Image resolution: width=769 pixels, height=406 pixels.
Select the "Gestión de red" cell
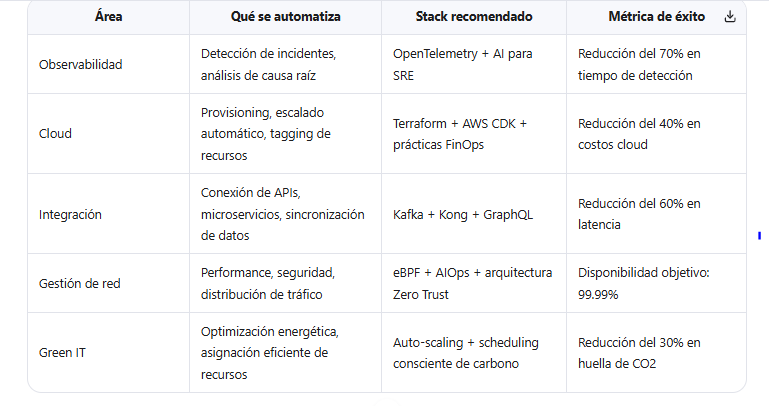click(80, 283)
